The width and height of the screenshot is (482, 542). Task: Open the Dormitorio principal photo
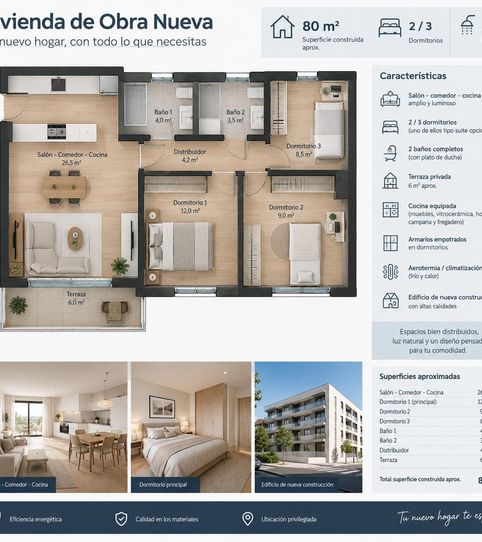191,427
